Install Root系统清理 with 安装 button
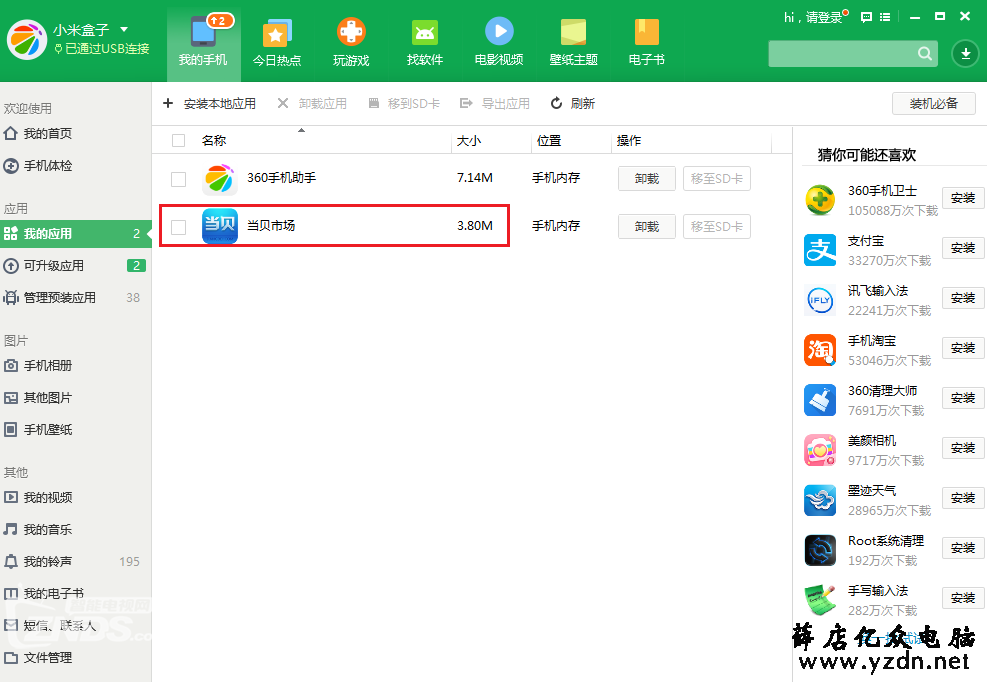Screen dimensions: 987x682 coord(962,548)
